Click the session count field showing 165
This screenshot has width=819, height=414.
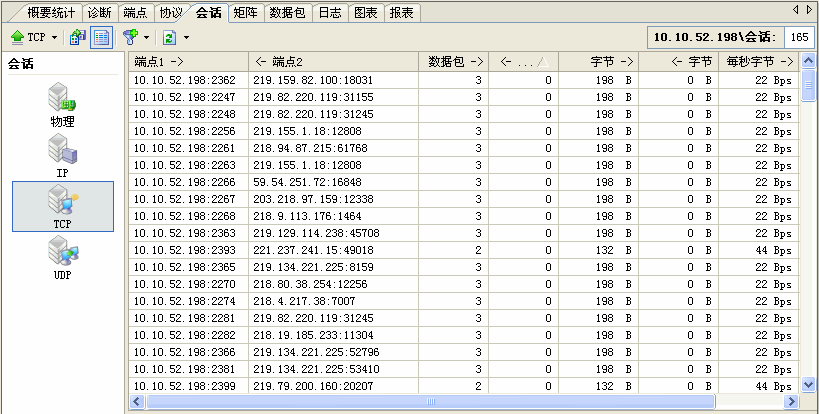click(x=799, y=38)
